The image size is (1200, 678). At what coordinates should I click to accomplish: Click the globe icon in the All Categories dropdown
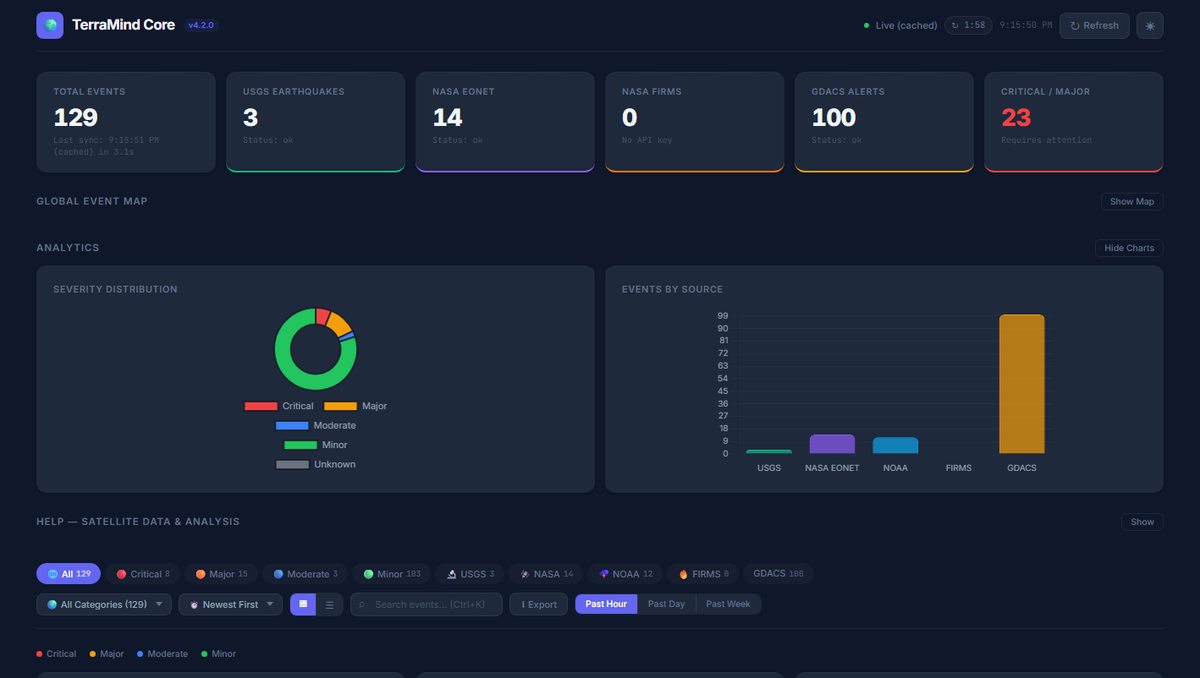point(52,605)
